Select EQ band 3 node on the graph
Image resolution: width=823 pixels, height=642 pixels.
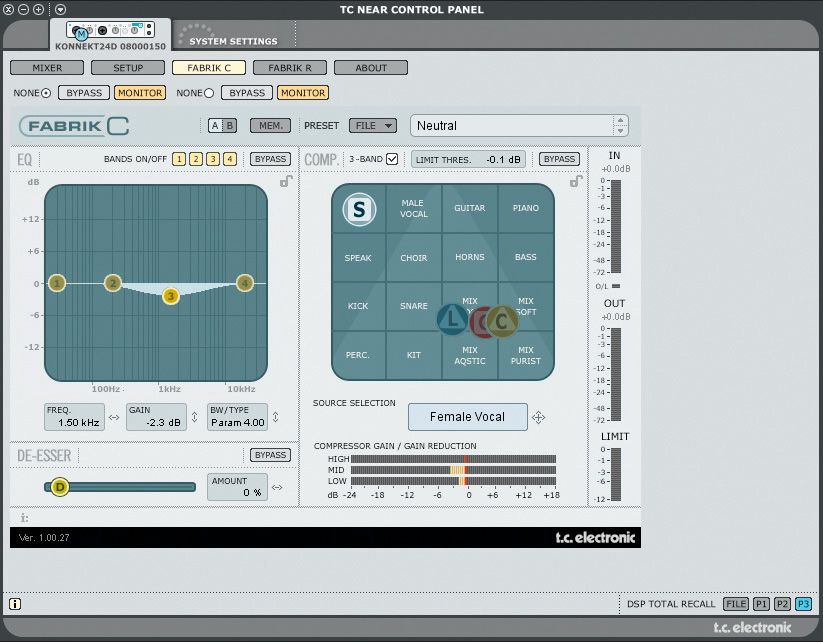pyautogui.click(x=170, y=296)
